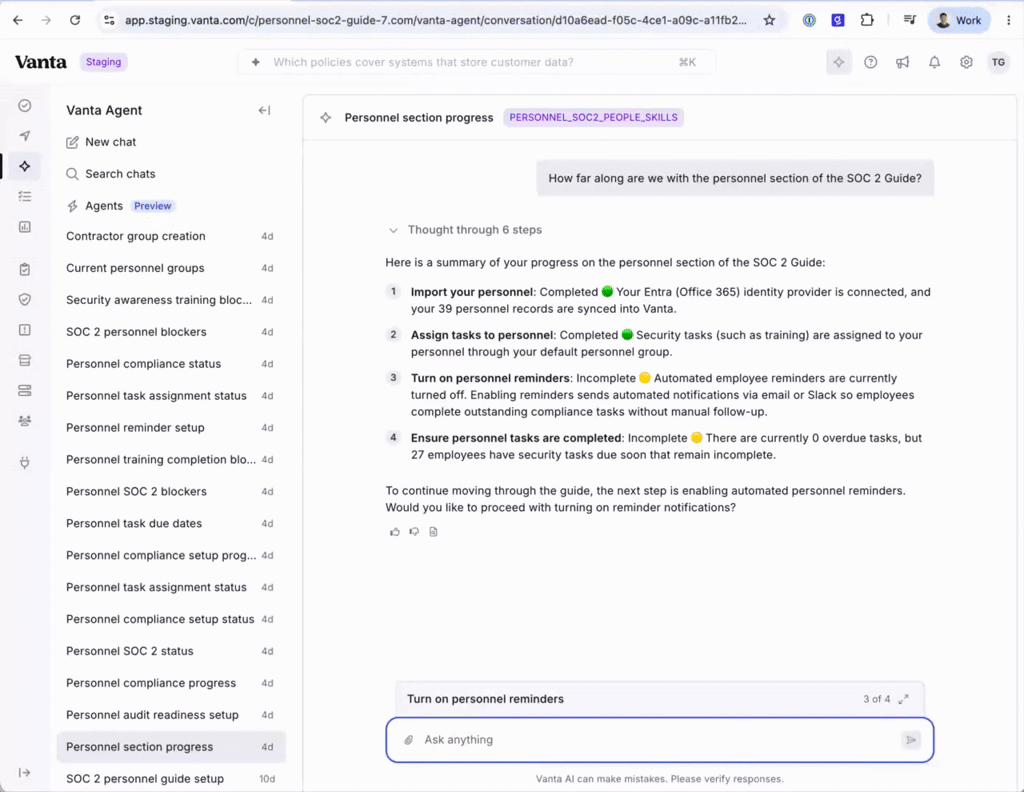Open 'SOC 2 personnel blockers' chat

(x=170, y=332)
